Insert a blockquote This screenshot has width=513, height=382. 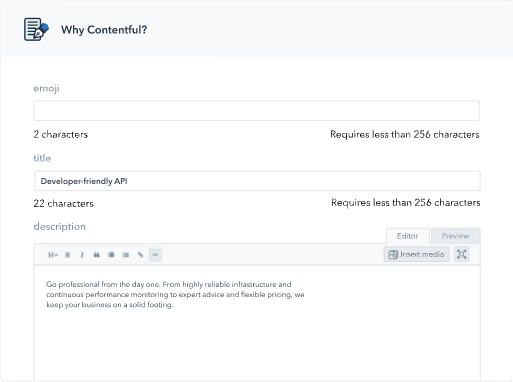(x=97, y=255)
